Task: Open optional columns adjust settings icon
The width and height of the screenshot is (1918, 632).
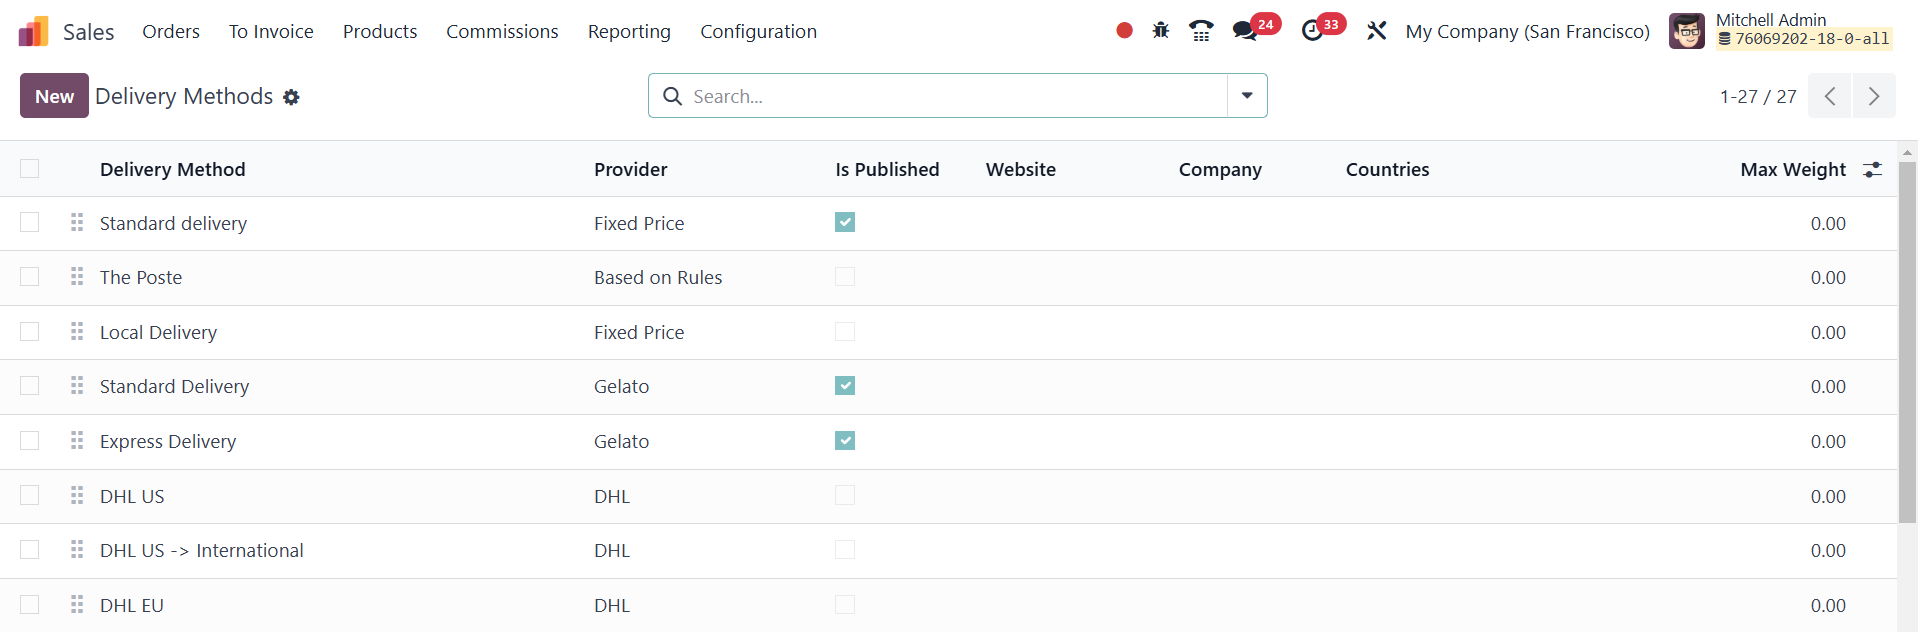Action: point(1872,170)
